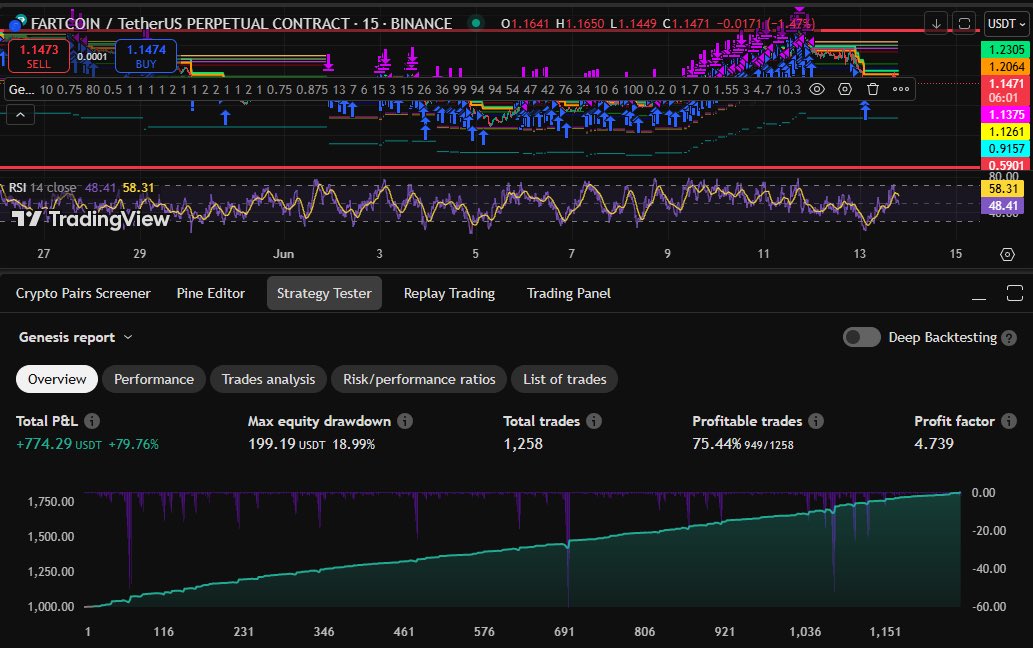Click the Profitable trades info icon
The image size is (1033, 648).
point(816,421)
